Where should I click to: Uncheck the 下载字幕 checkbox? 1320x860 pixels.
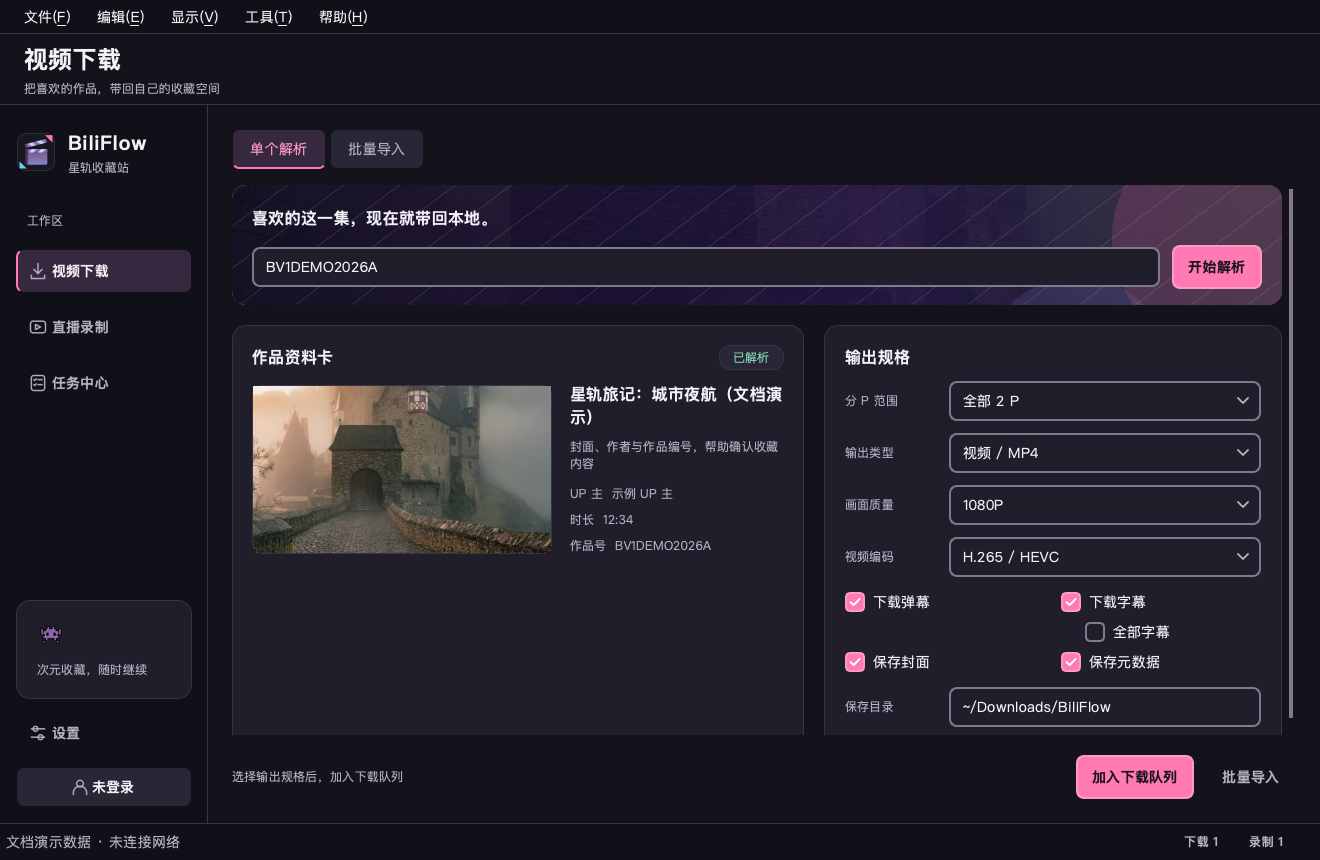(1071, 602)
